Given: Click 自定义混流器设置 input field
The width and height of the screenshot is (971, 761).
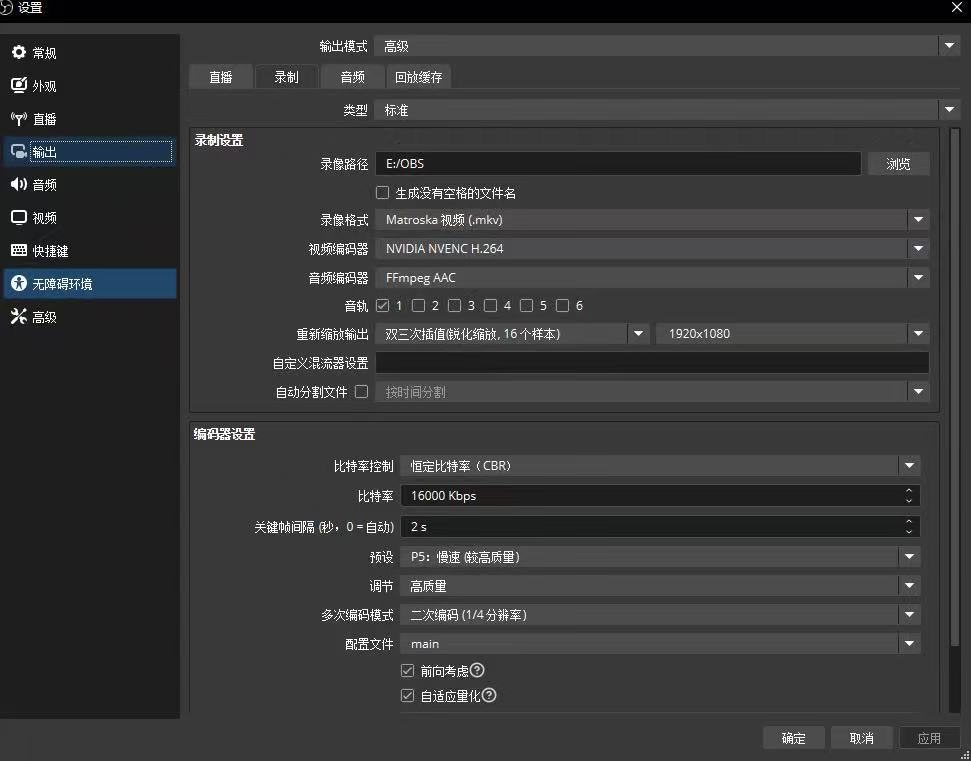Looking at the screenshot, I should (x=652, y=363).
